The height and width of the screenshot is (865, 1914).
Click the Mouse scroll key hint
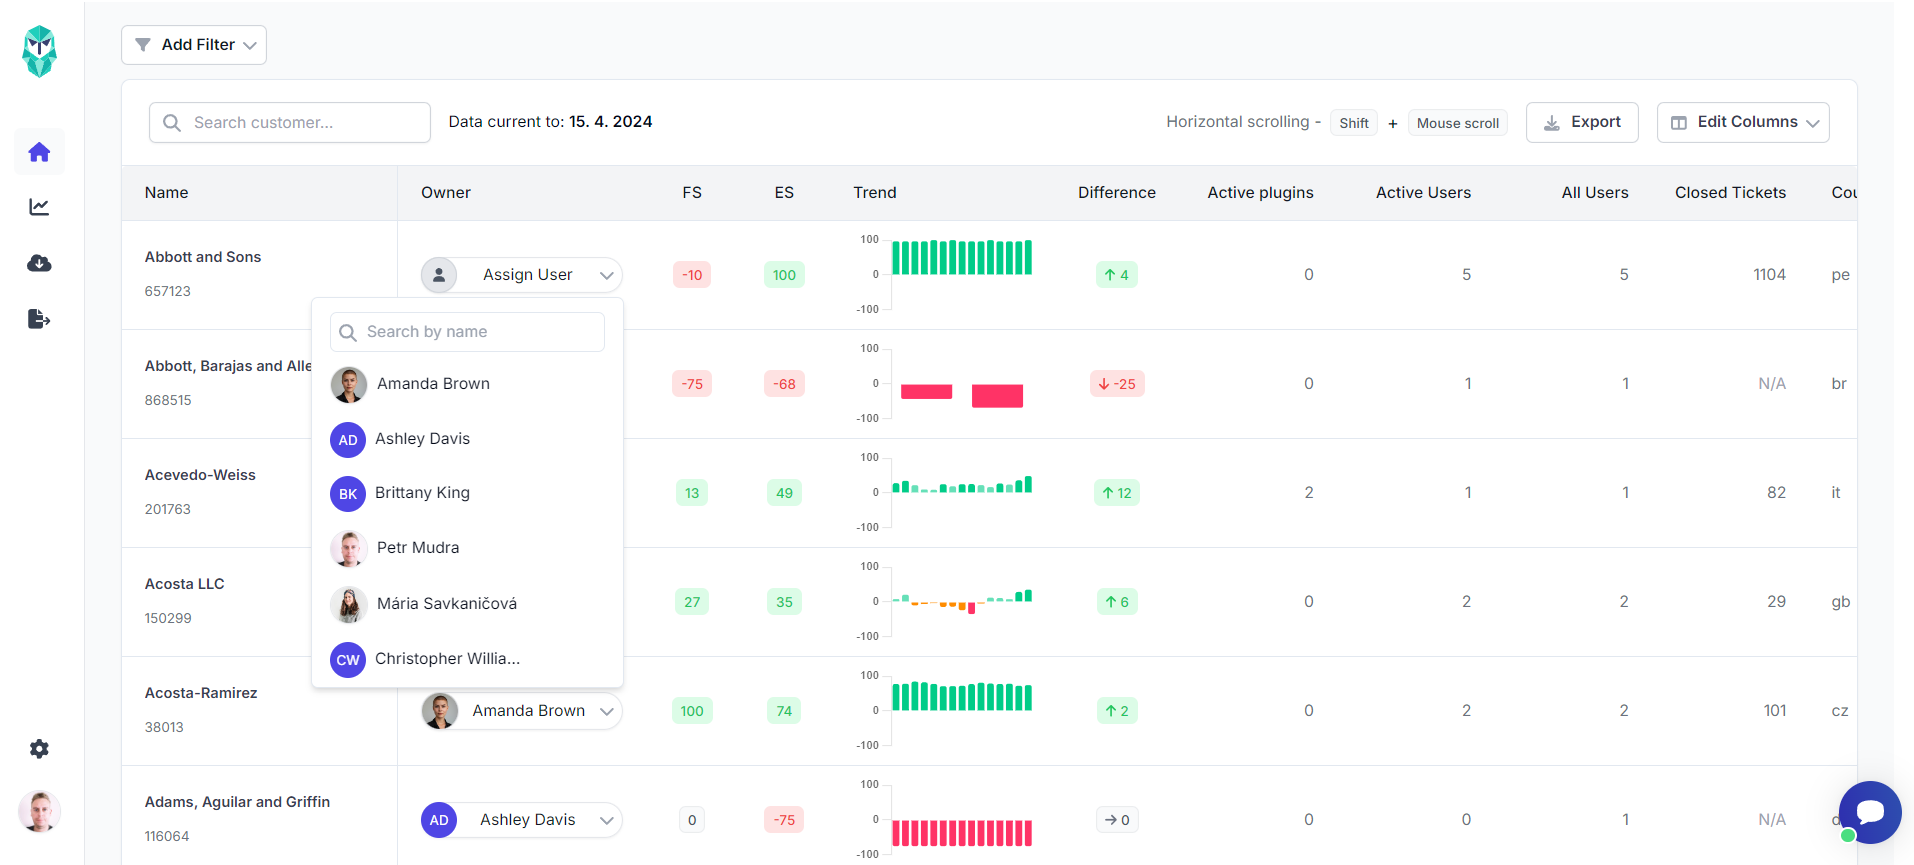[1458, 123]
